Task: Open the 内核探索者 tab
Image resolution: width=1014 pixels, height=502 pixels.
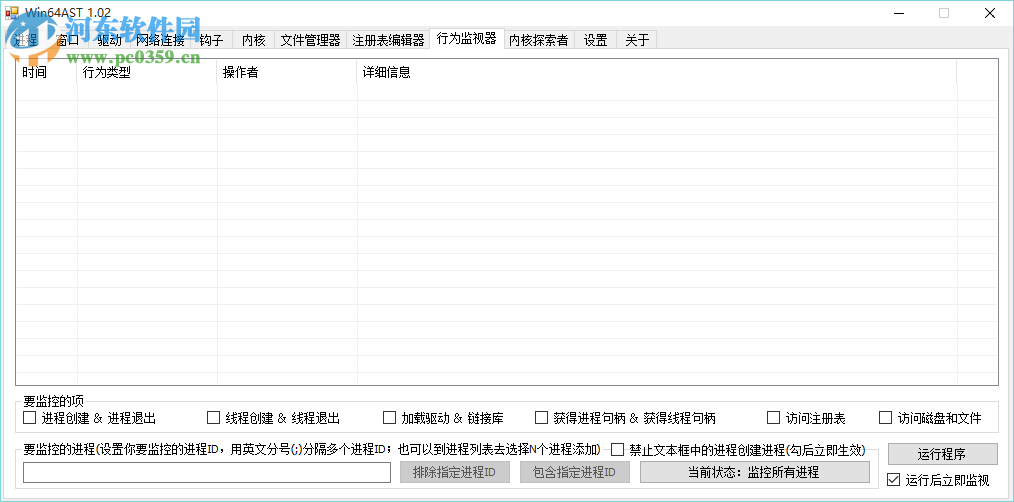Action: pyautogui.click(x=539, y=40)
